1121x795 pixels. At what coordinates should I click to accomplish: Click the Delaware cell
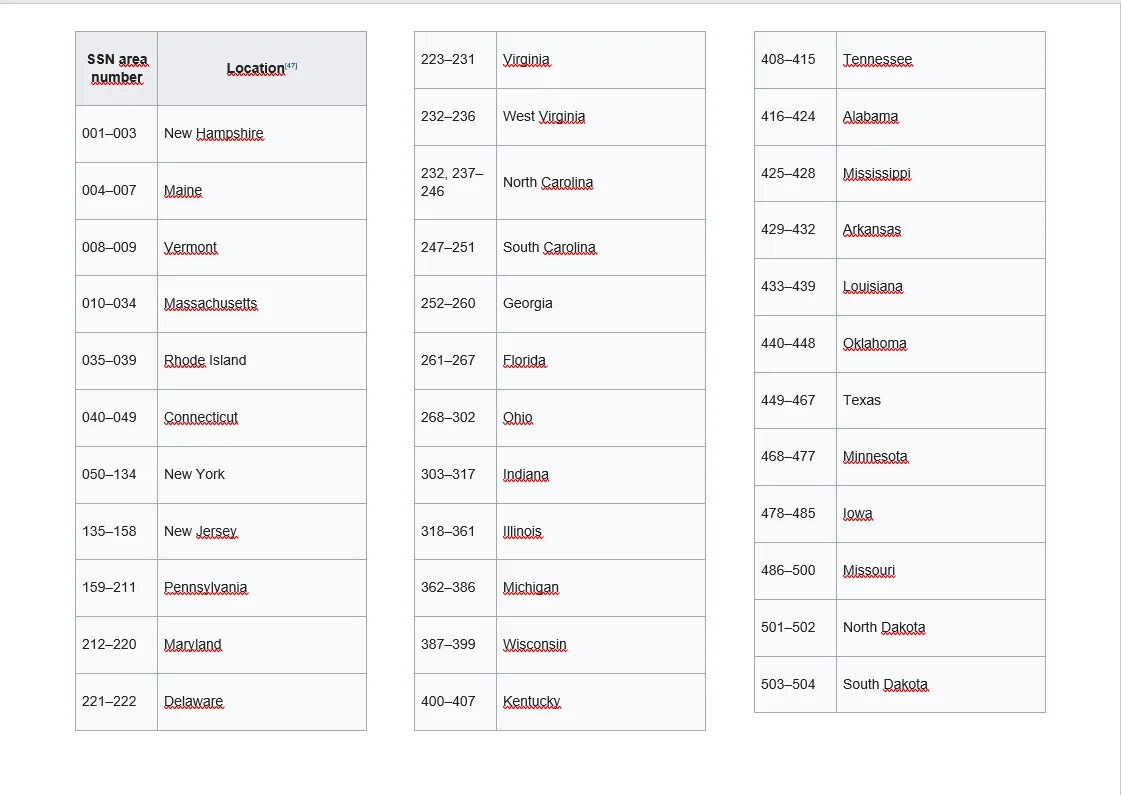click(x=262, y=702)
